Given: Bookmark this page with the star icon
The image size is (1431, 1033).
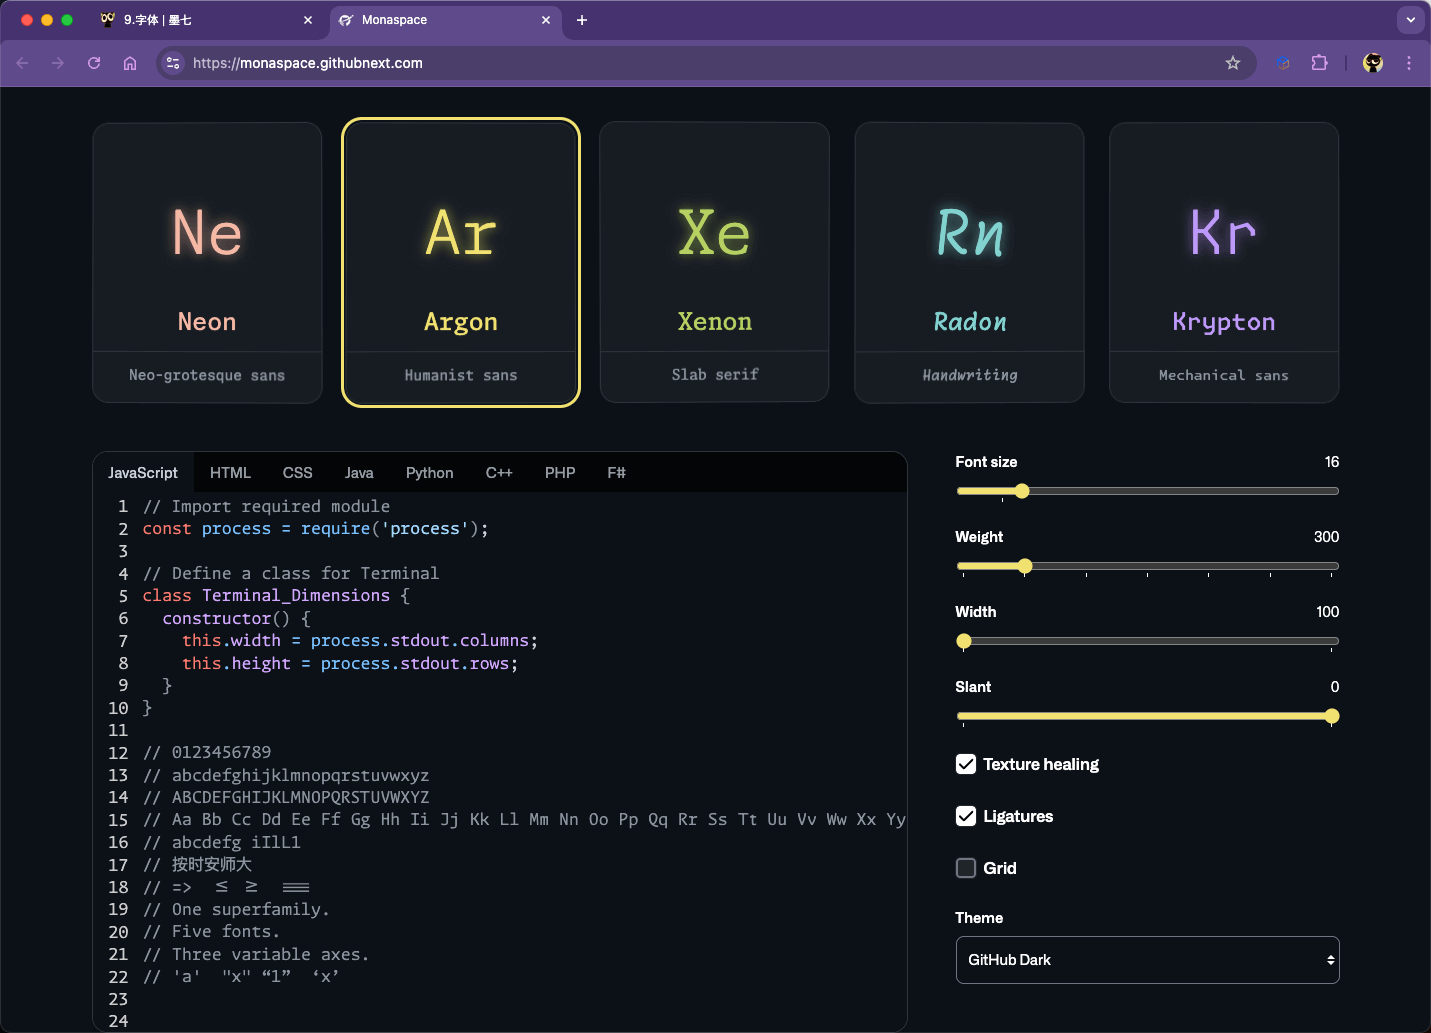Looking at the screenshot, I should [1233, 63].
